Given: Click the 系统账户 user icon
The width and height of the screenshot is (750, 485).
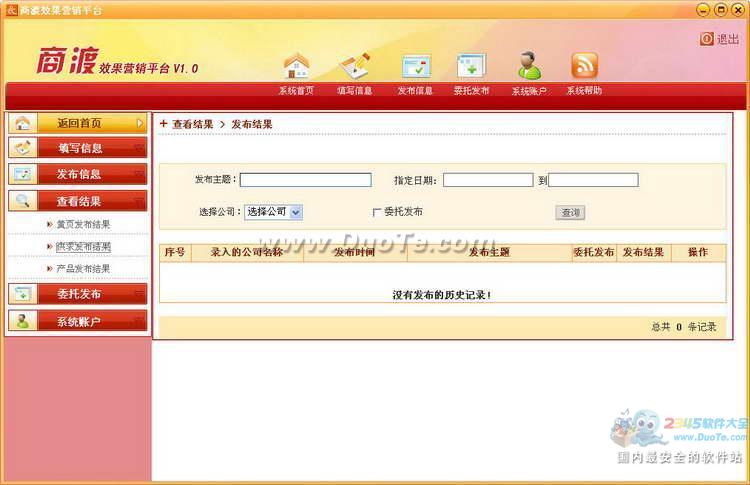Looking at the screenshot, I should 529,66.
